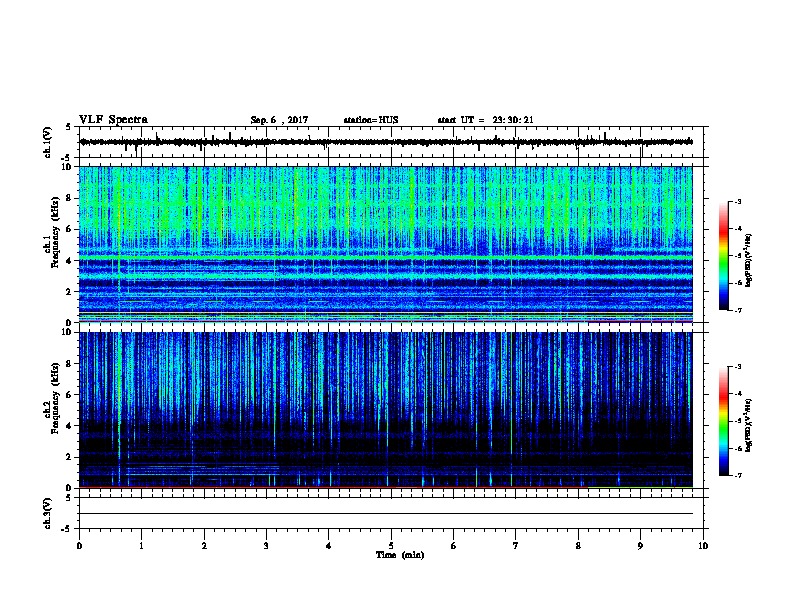The height and width of the screenshot is (612, 792).
Task: Click the ch.1 spectrogram panel
Action: [x=385, y=244]
